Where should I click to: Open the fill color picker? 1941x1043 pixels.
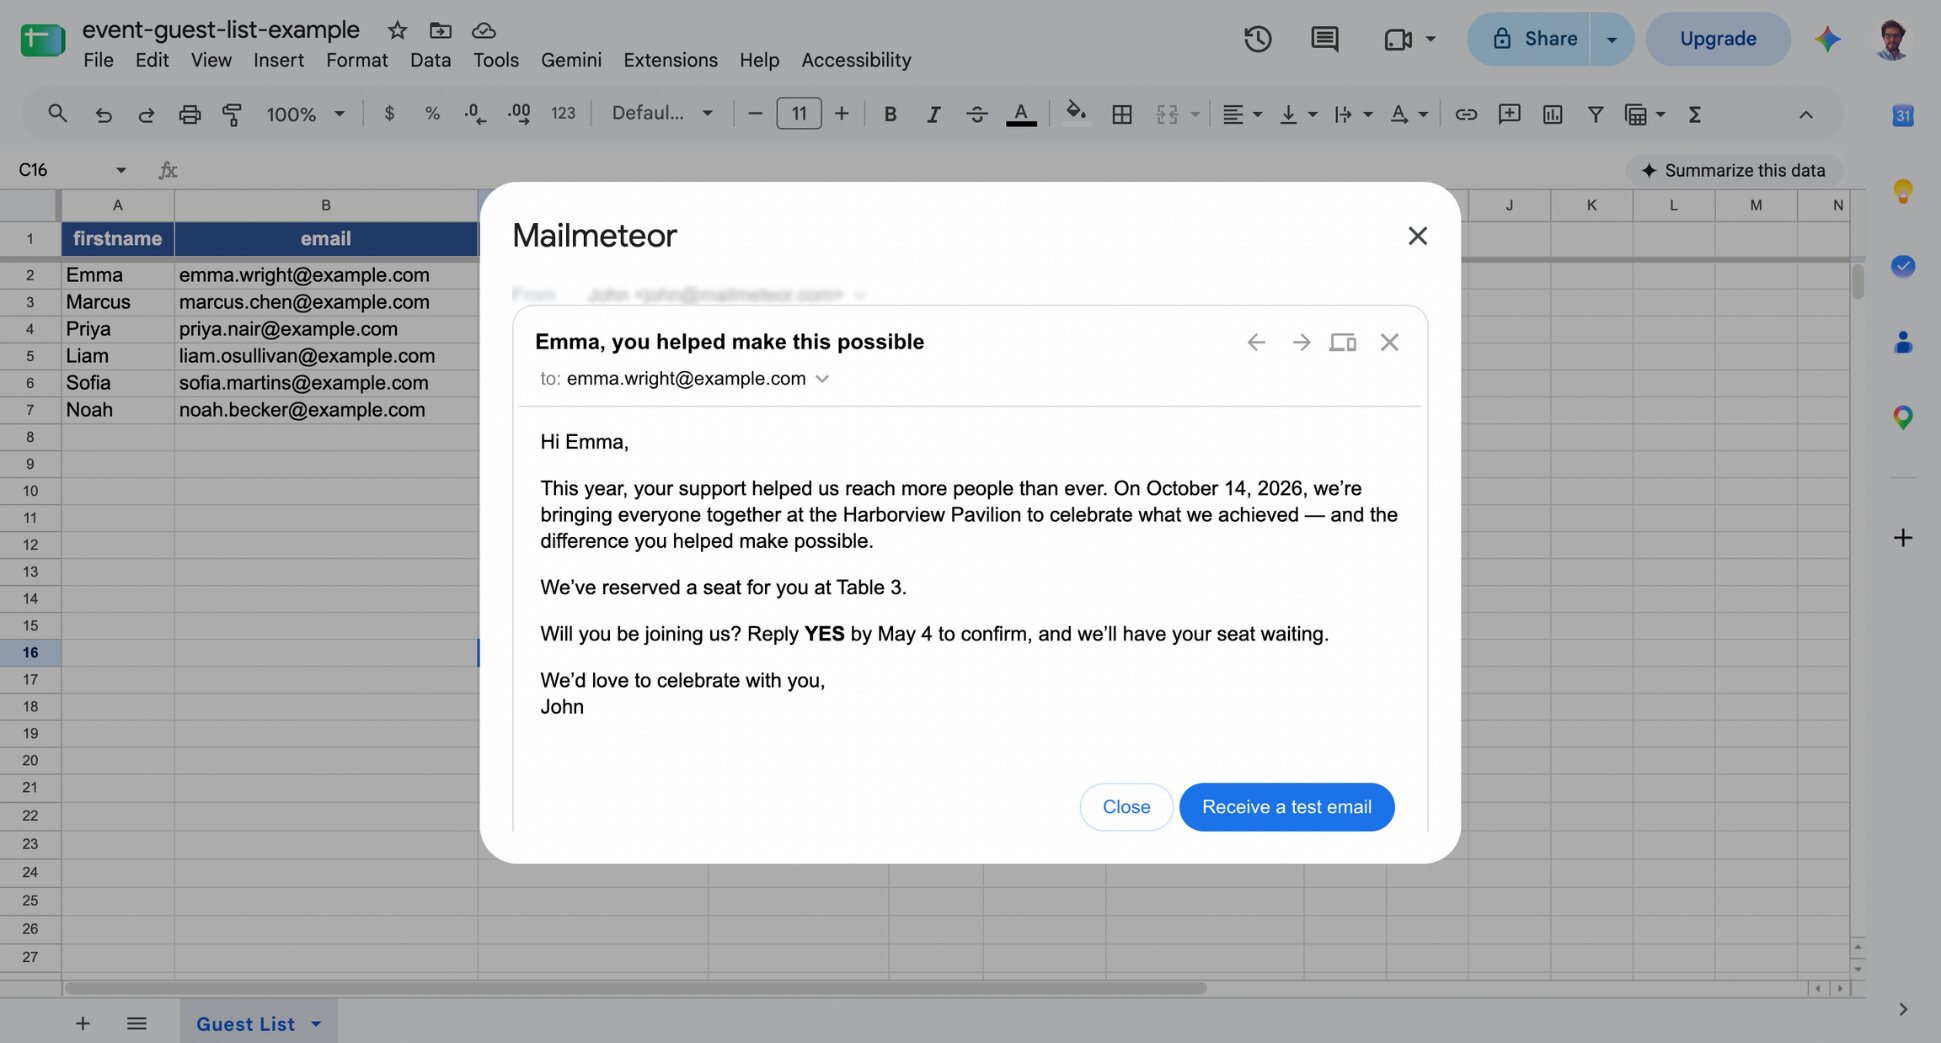coord(1076,113)
